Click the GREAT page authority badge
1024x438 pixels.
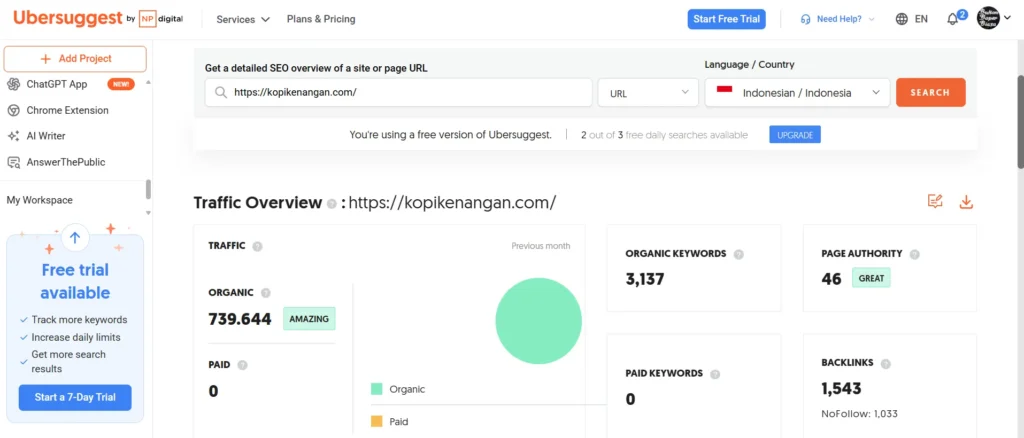pos(871,278)
